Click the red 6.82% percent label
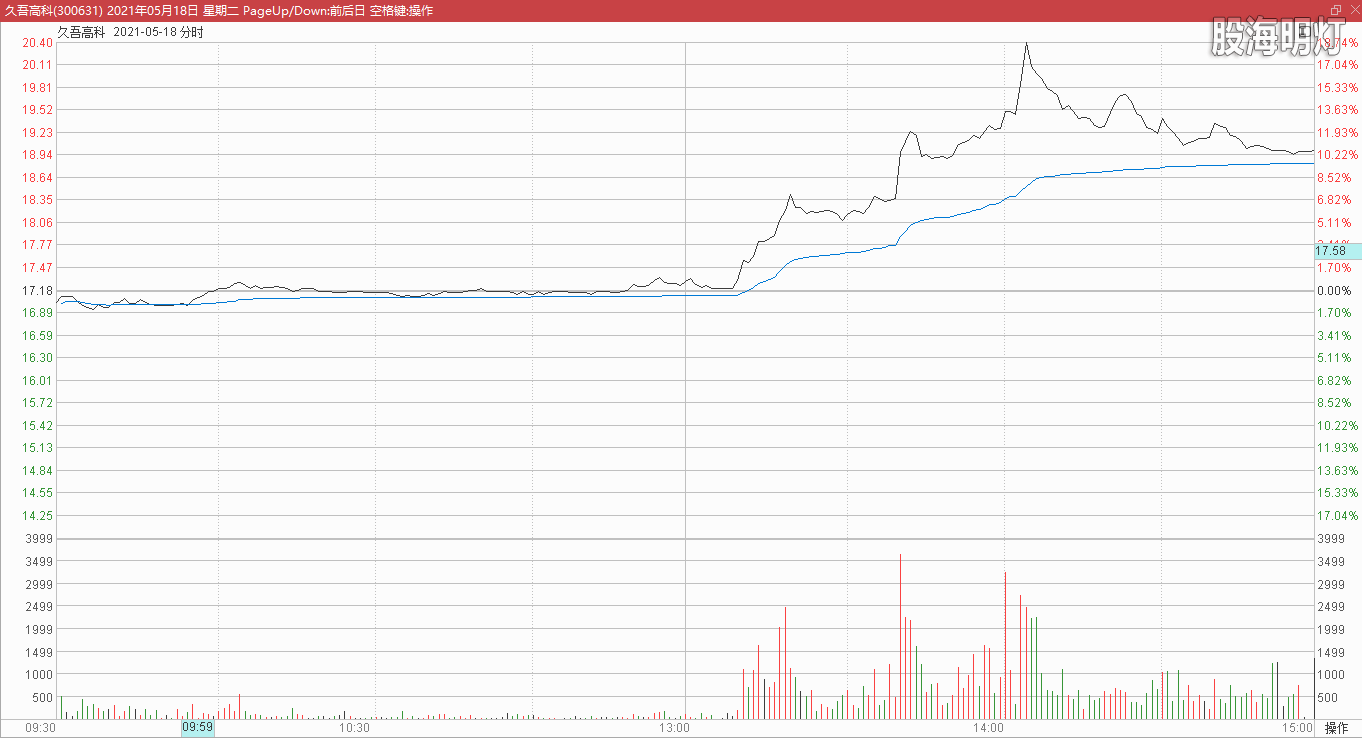 (1334, 200)
